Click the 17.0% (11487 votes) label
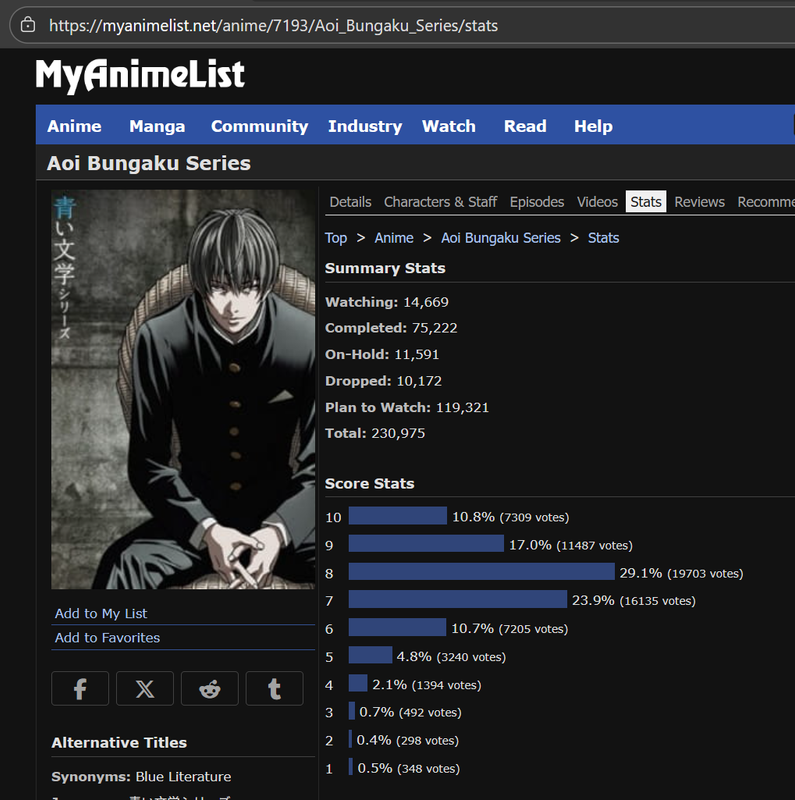The height and width of the screenshot is (800, 795). pyautogui.click(x=570, y=545)
